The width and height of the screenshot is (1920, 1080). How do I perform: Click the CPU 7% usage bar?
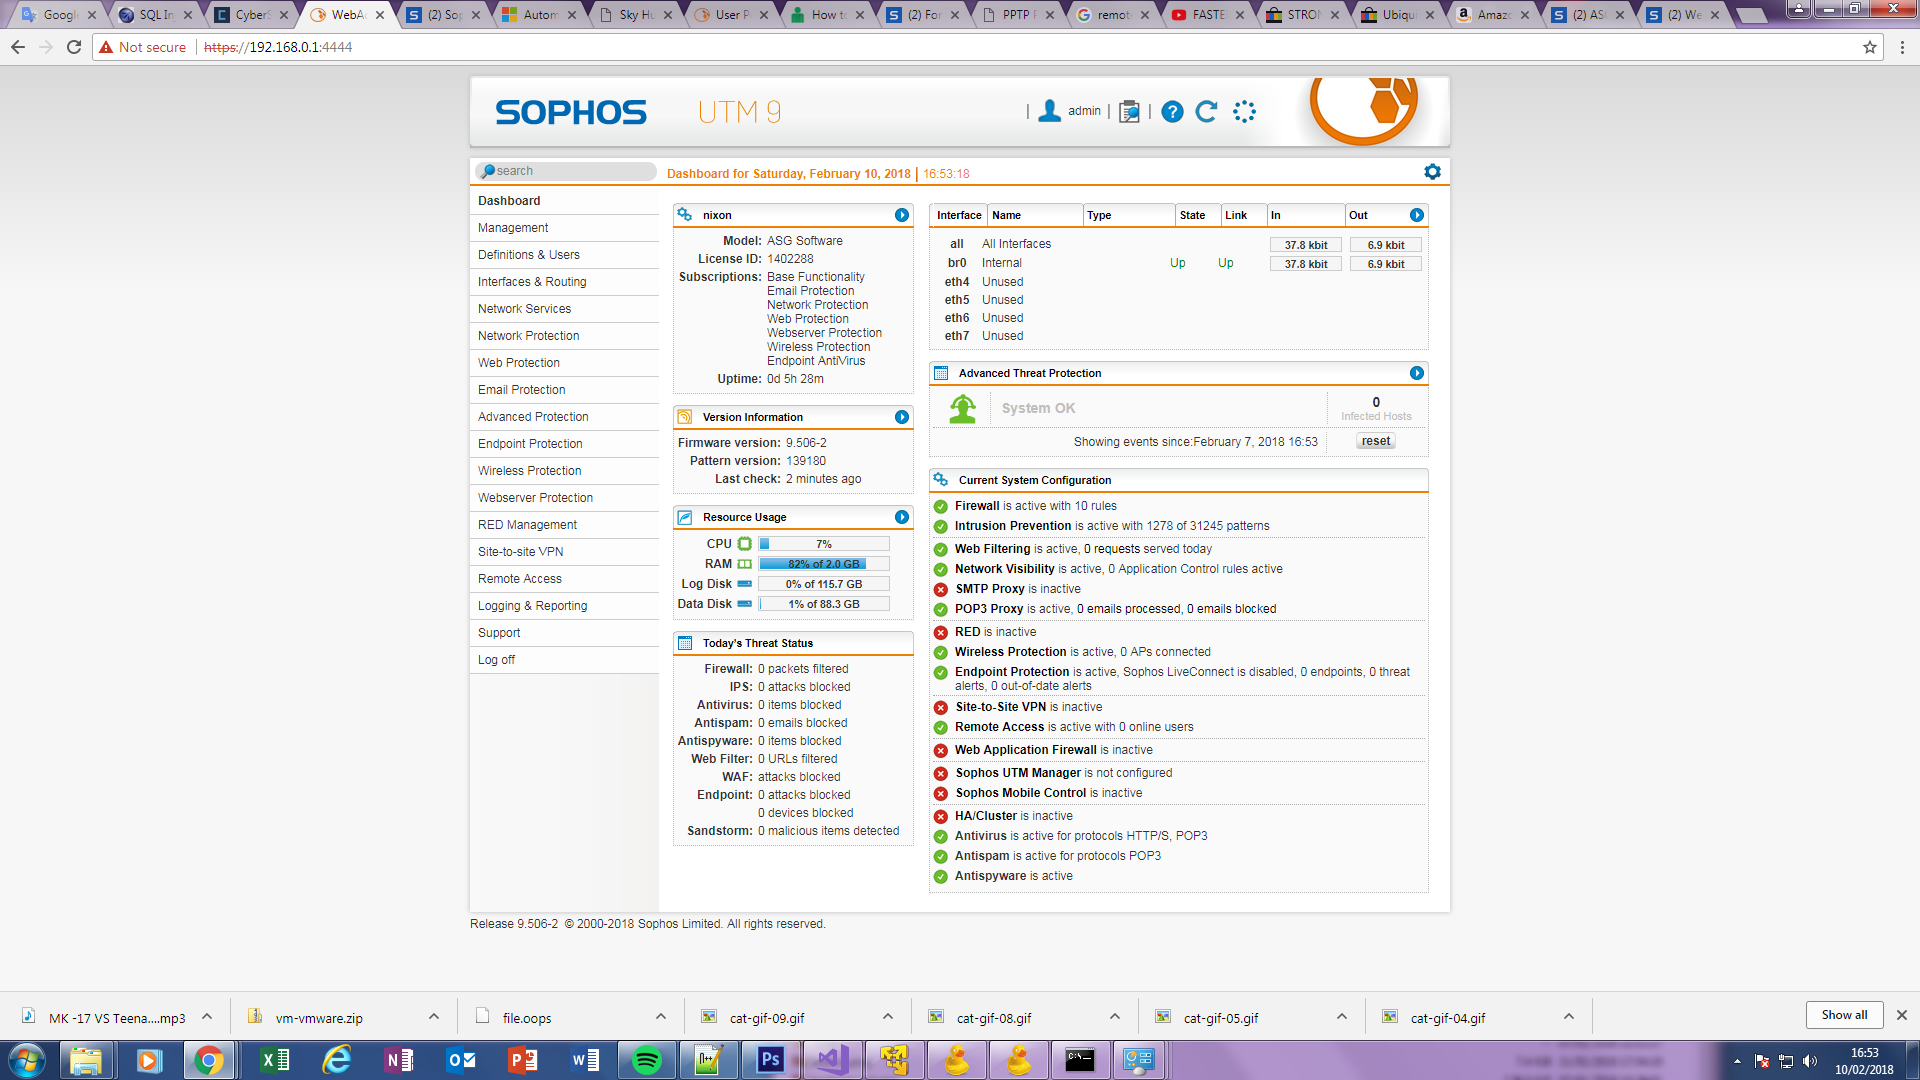click(x=824, y=544)
